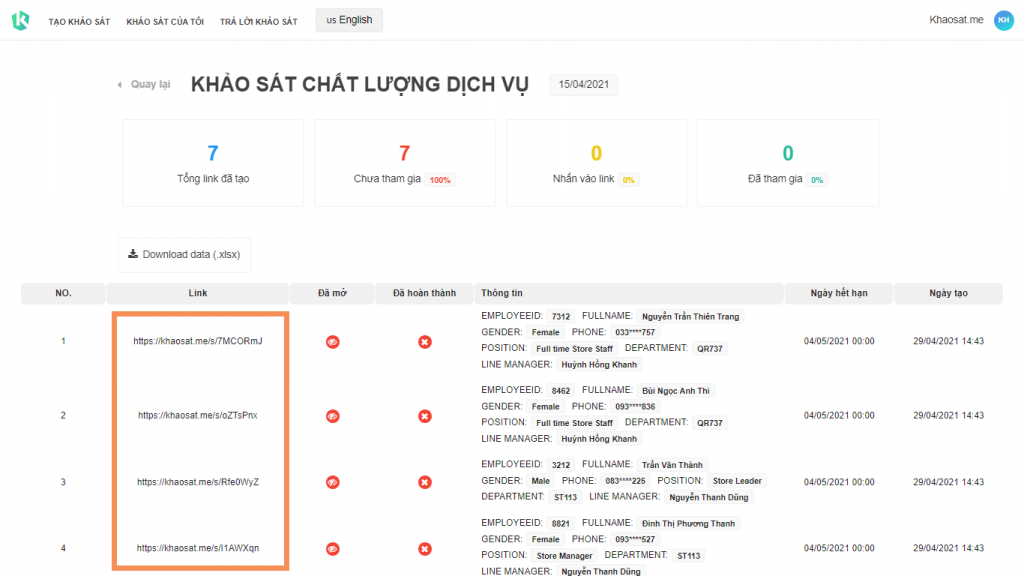Open the TẠO KHẢO SÁT menu
This screenshot has width=1024, height=576.
point(79,22)
